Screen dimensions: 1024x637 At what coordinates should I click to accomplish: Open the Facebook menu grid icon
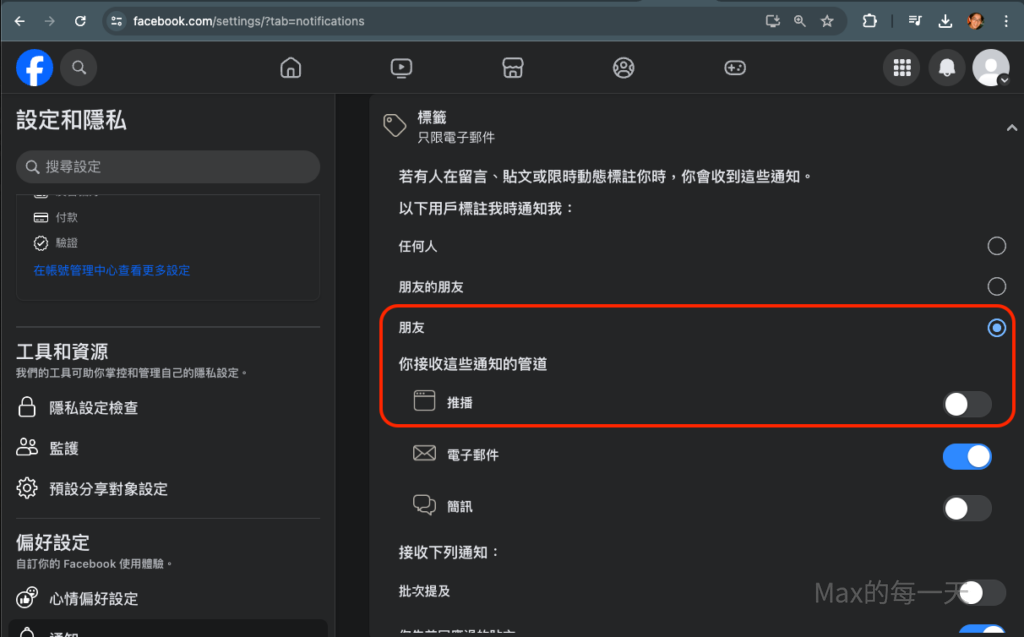pyautogui.click(x=902, y=68)
